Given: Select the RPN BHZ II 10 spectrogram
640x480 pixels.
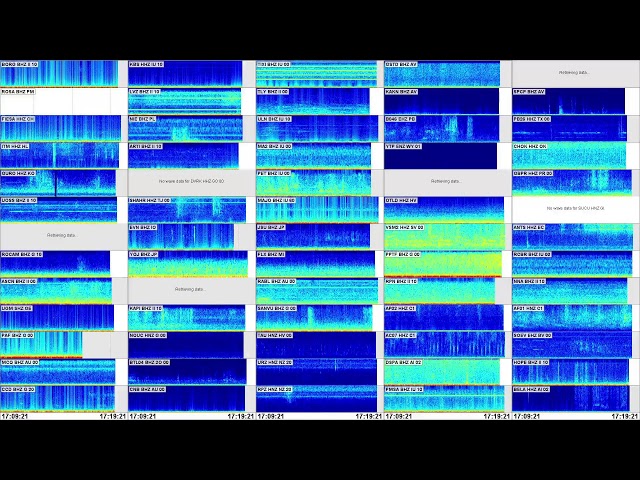Looking at the screenshot, I should click(x=440, y=291).
